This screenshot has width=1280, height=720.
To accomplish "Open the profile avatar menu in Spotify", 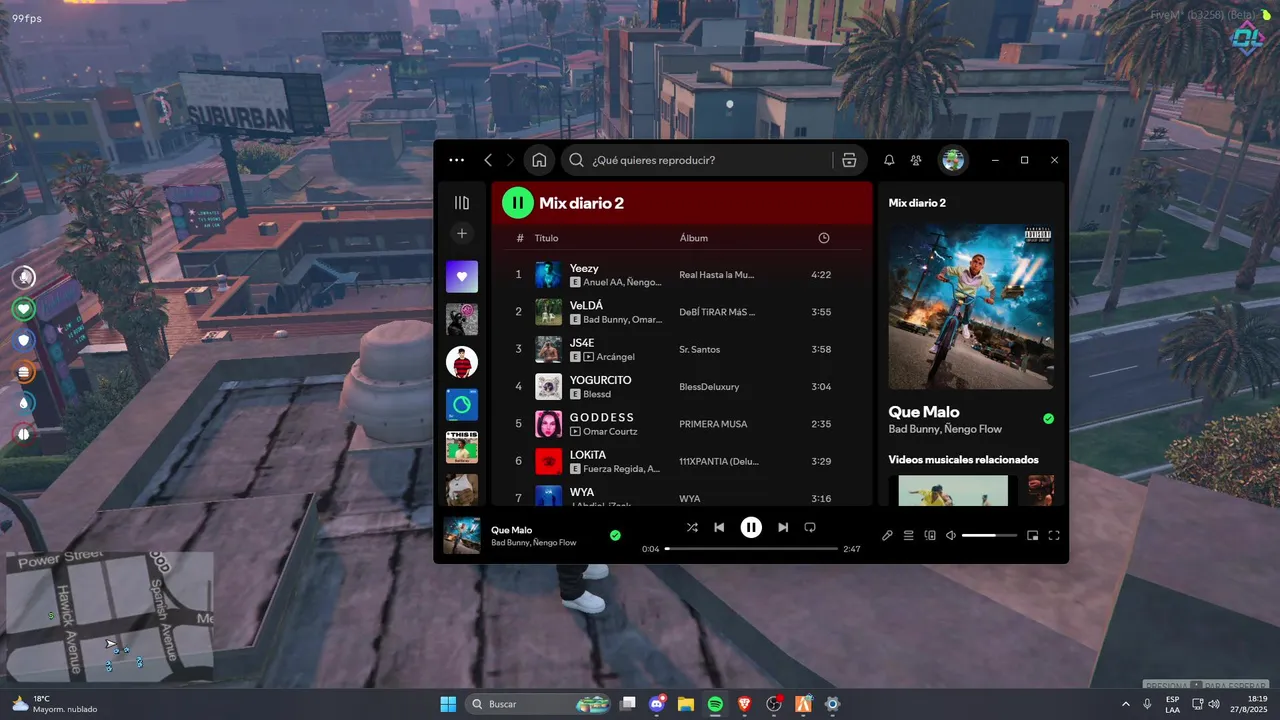I will pyautogui.click(x=953, y=160).
